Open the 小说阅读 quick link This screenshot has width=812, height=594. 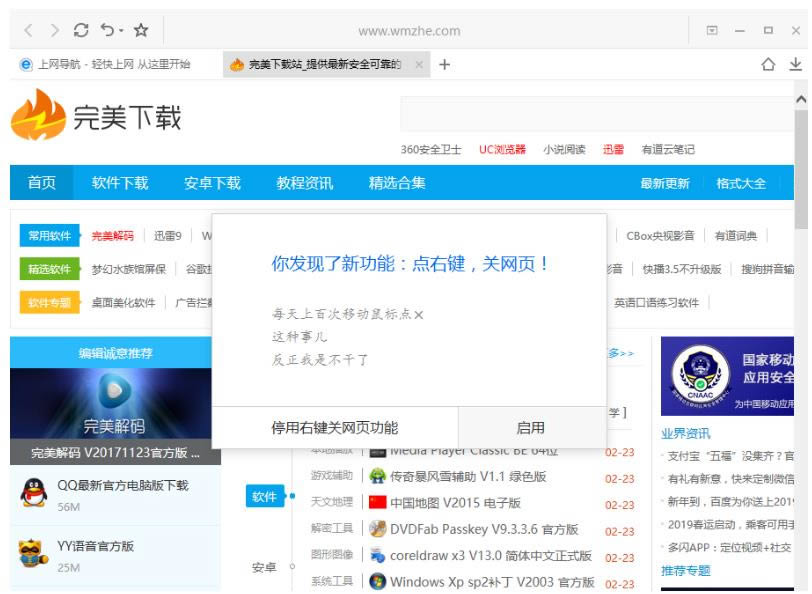pos(564,150)
